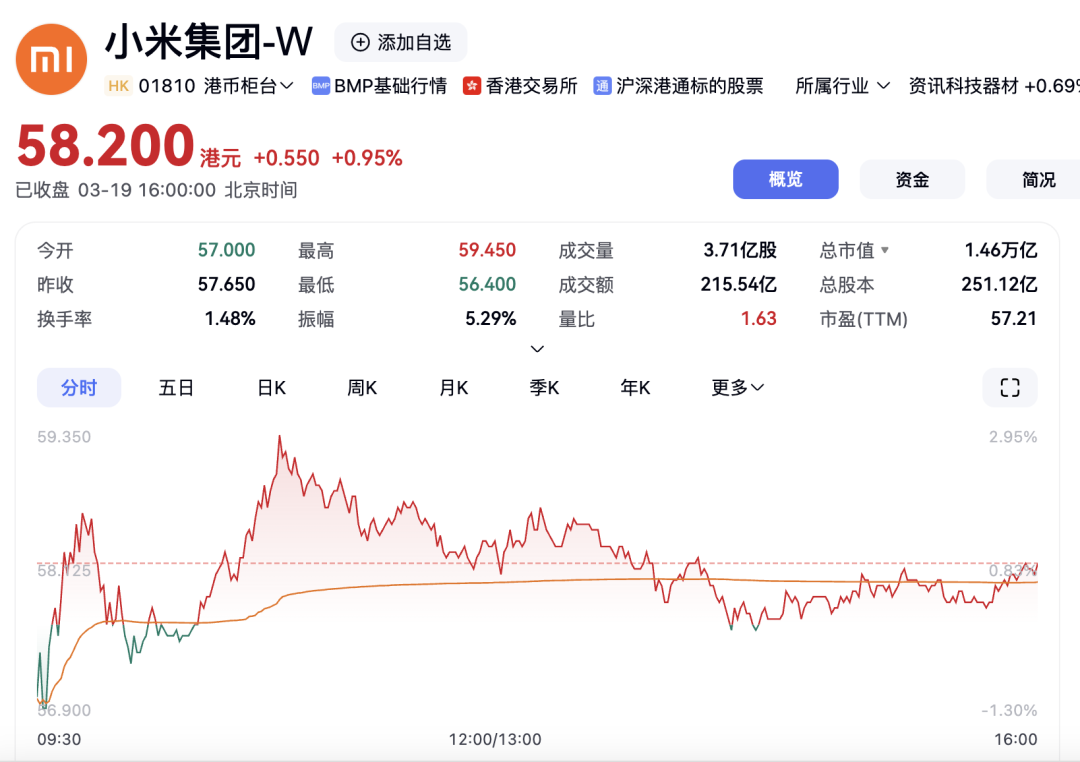
Task: Open the 资讯科技器材 industry link
Action: [994, 86]
